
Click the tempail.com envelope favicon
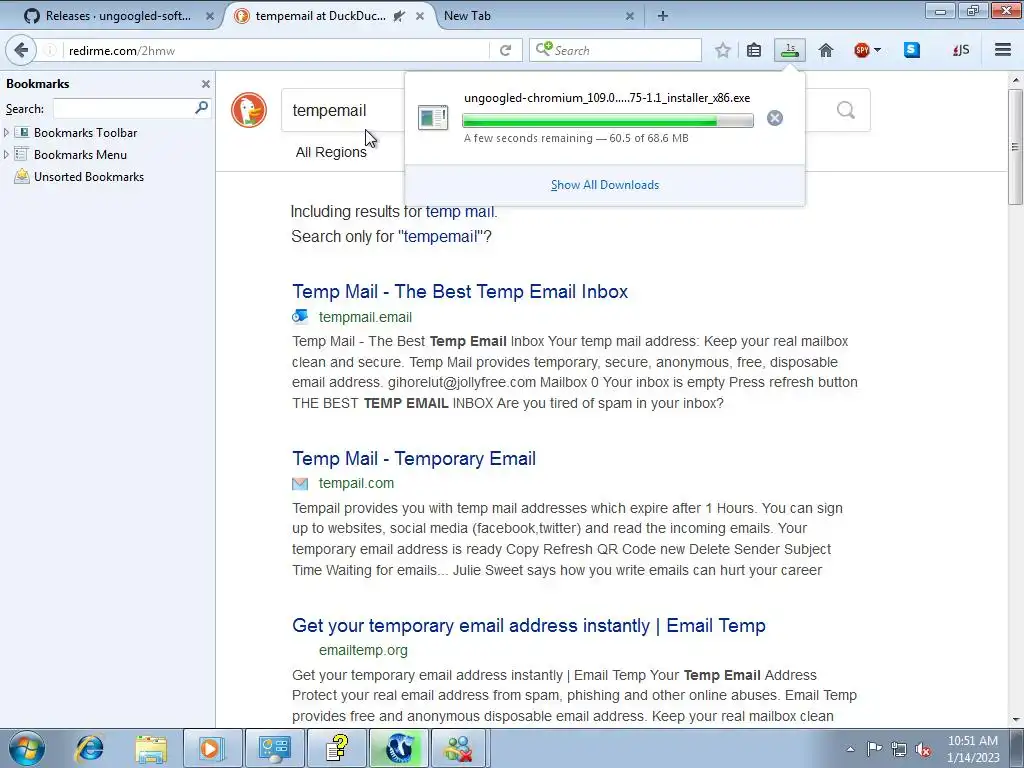300,484
